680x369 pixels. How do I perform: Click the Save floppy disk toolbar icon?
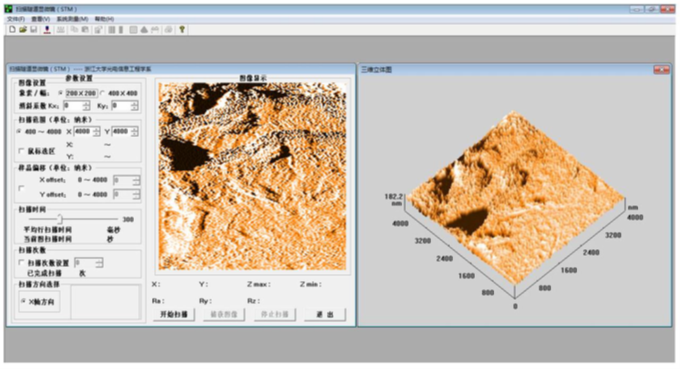(x=33, y=29)
